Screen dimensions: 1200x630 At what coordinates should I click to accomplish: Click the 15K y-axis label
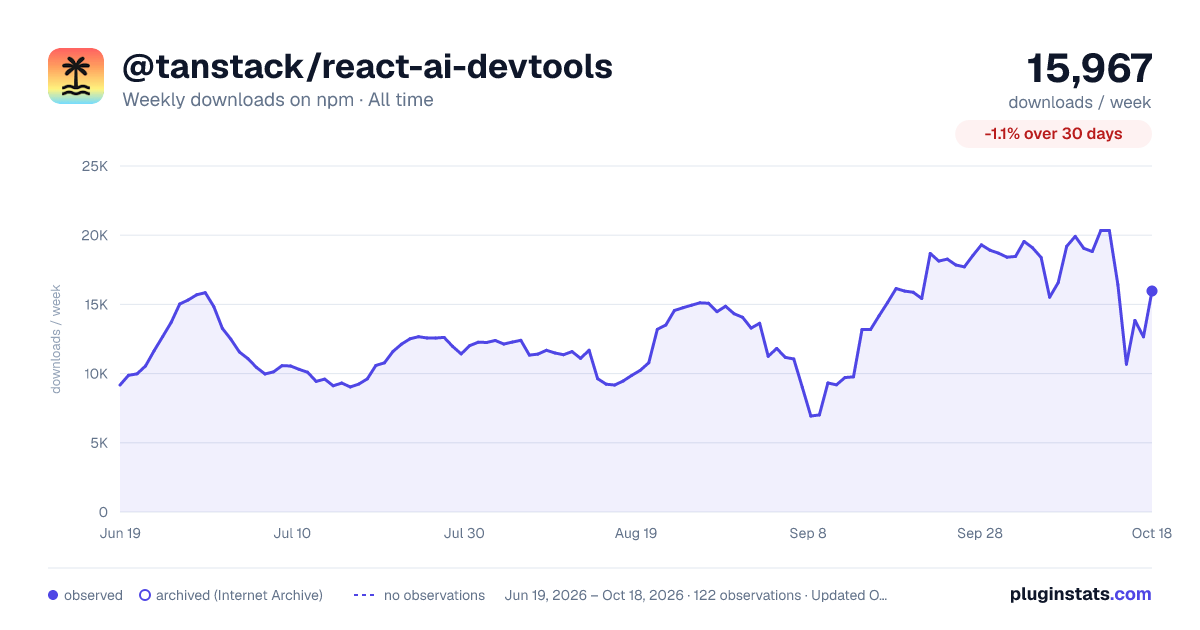click(94, 304)
